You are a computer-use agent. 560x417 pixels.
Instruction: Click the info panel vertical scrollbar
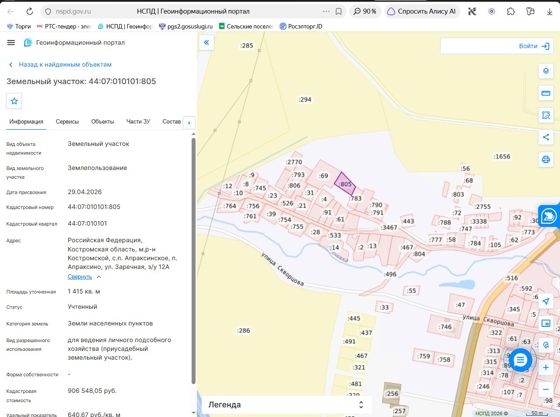(x=194, y=261)
